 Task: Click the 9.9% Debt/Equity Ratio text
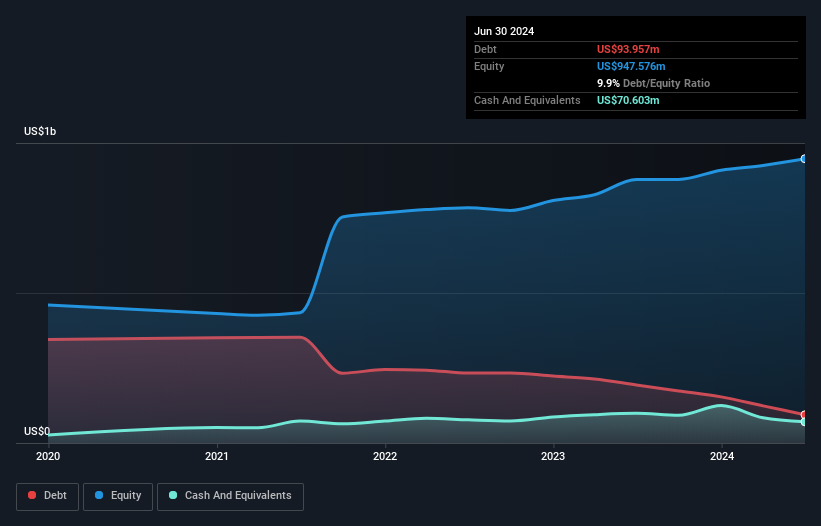pos(653,83)
